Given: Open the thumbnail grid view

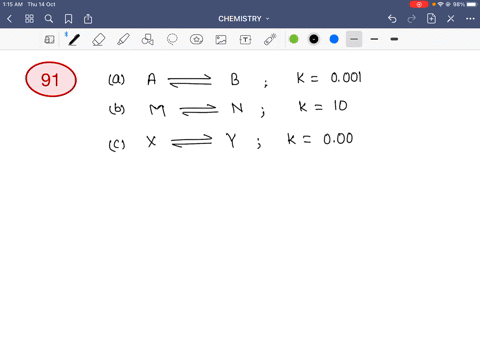Looking at the screenshot, I should (x=29, y=19).
